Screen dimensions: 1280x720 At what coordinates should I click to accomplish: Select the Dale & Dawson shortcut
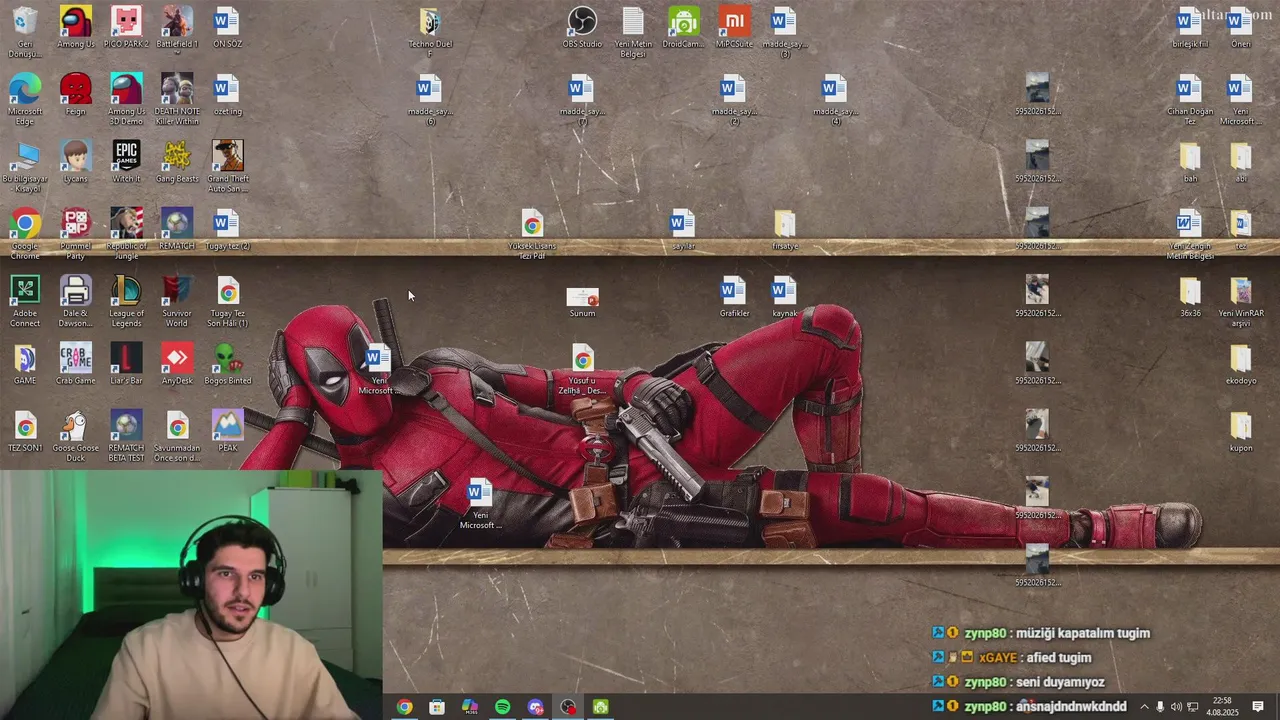[76, 301]
